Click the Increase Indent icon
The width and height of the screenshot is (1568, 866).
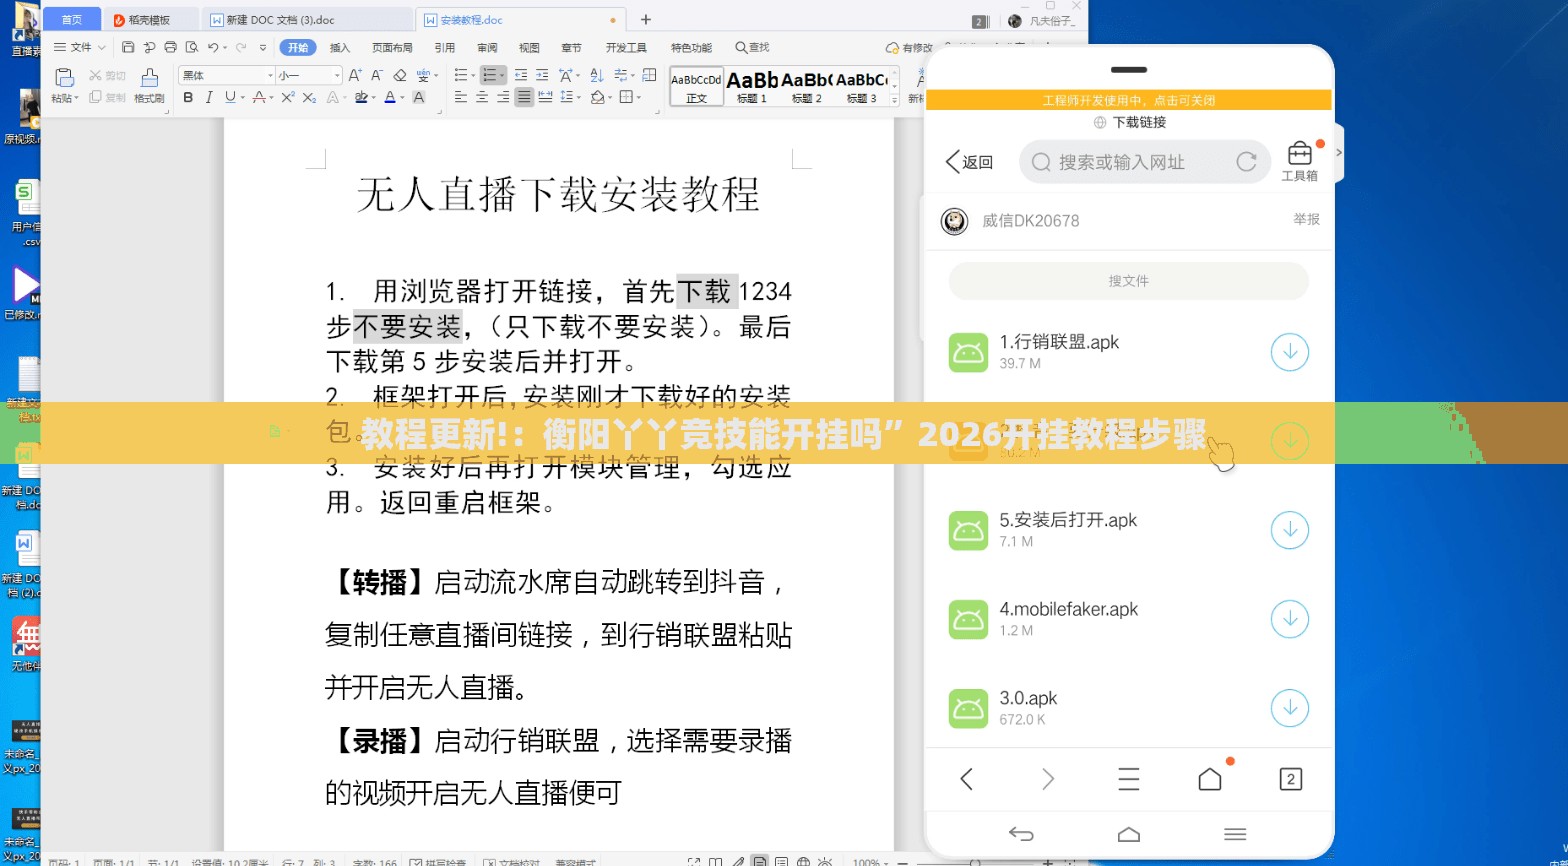click(542, 75)
